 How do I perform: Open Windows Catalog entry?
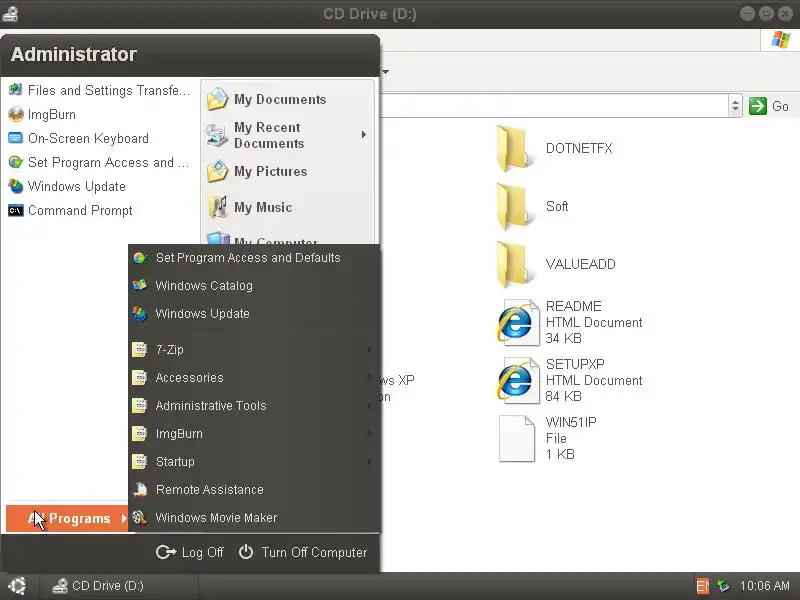pos(254,286)
